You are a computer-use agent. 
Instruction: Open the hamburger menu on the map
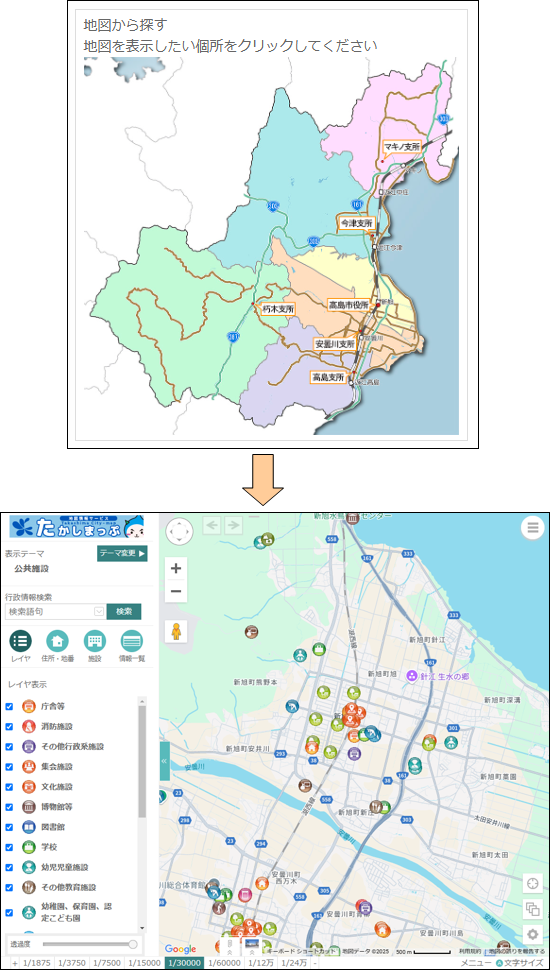(x=533, y=528)
